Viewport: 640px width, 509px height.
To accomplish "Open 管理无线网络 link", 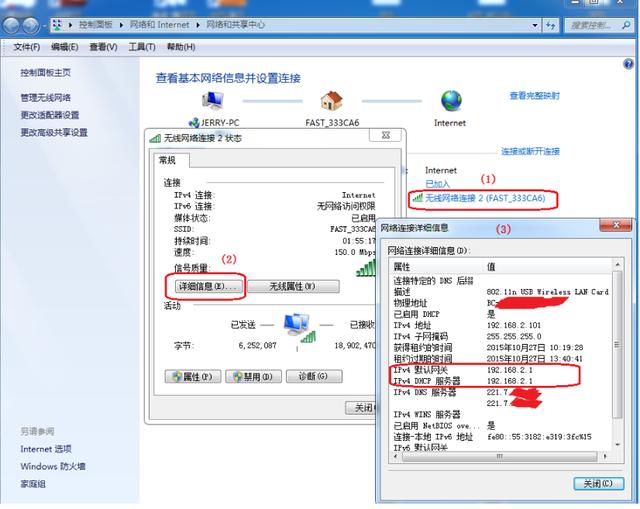I will coord(45,98).
